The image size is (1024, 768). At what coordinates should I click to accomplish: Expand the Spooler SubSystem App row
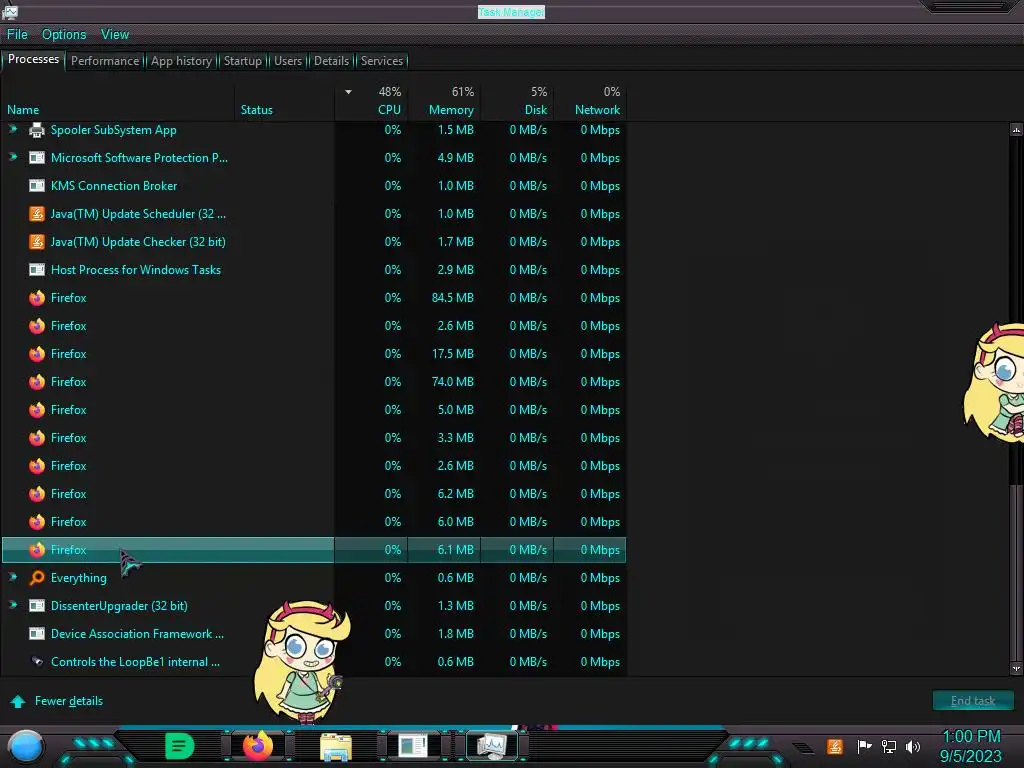click(x=12, y=129)
